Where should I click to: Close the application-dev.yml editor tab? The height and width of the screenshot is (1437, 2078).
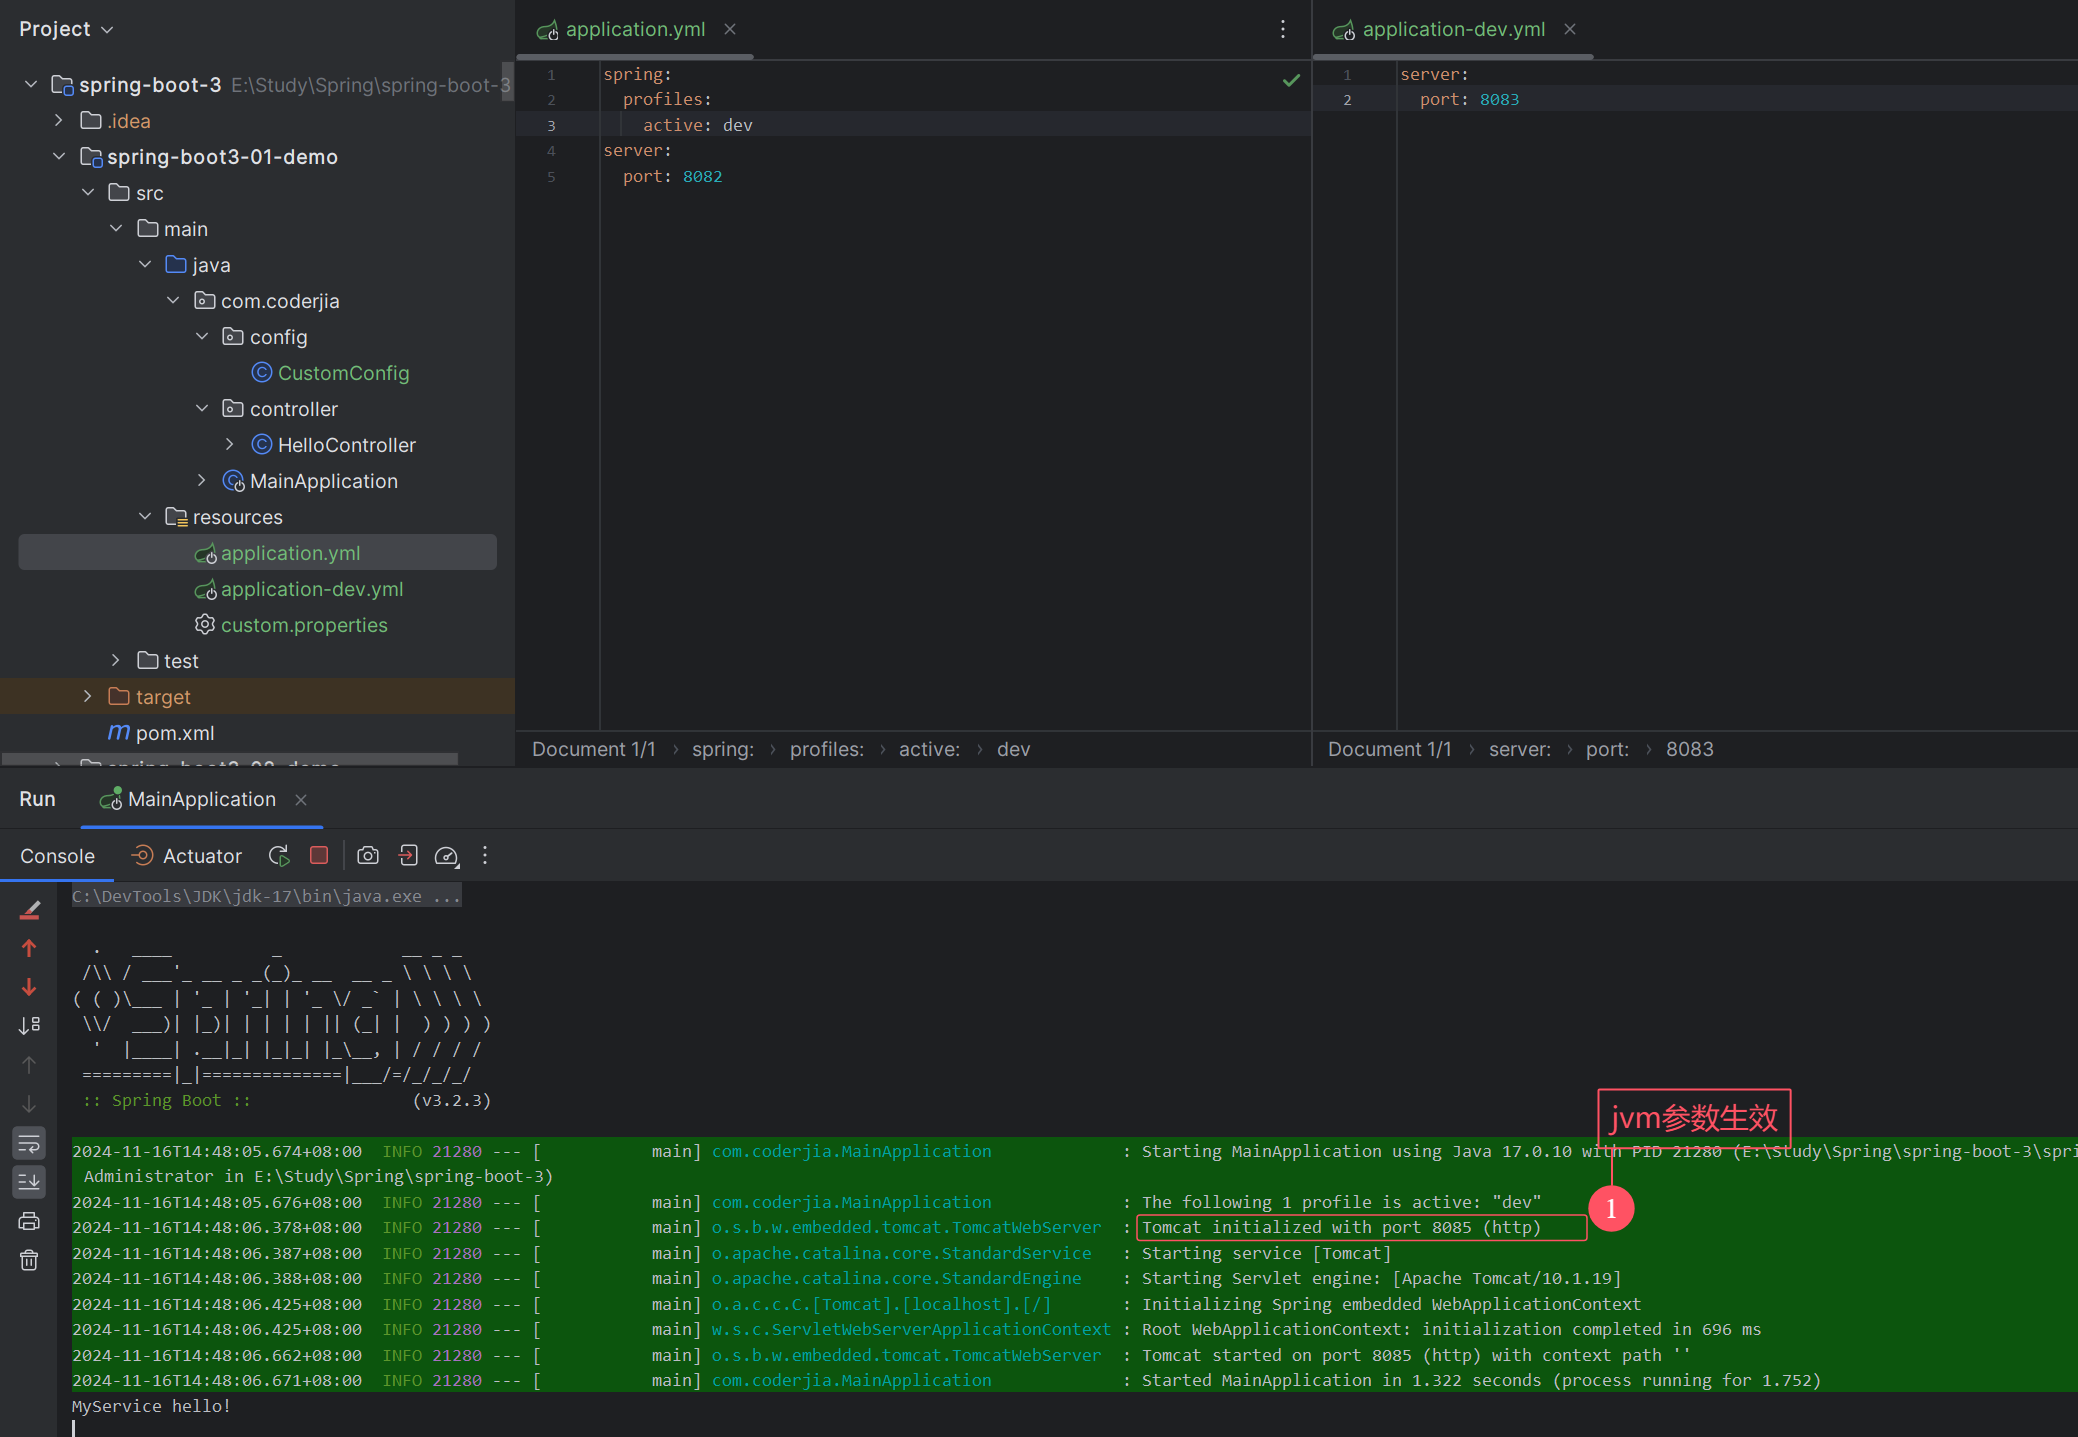1570,30
